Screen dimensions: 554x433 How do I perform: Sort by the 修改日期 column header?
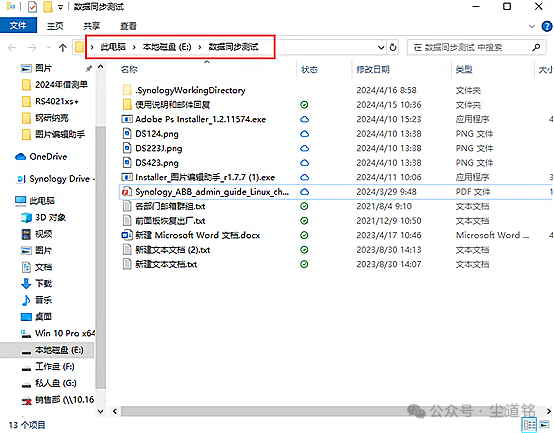point(373,70)
